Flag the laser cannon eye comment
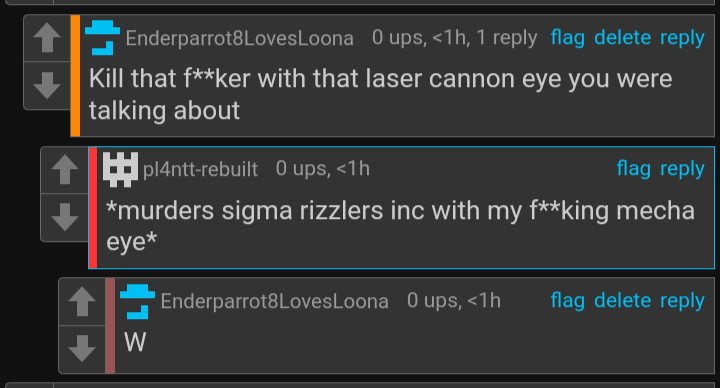 (568, 38)
